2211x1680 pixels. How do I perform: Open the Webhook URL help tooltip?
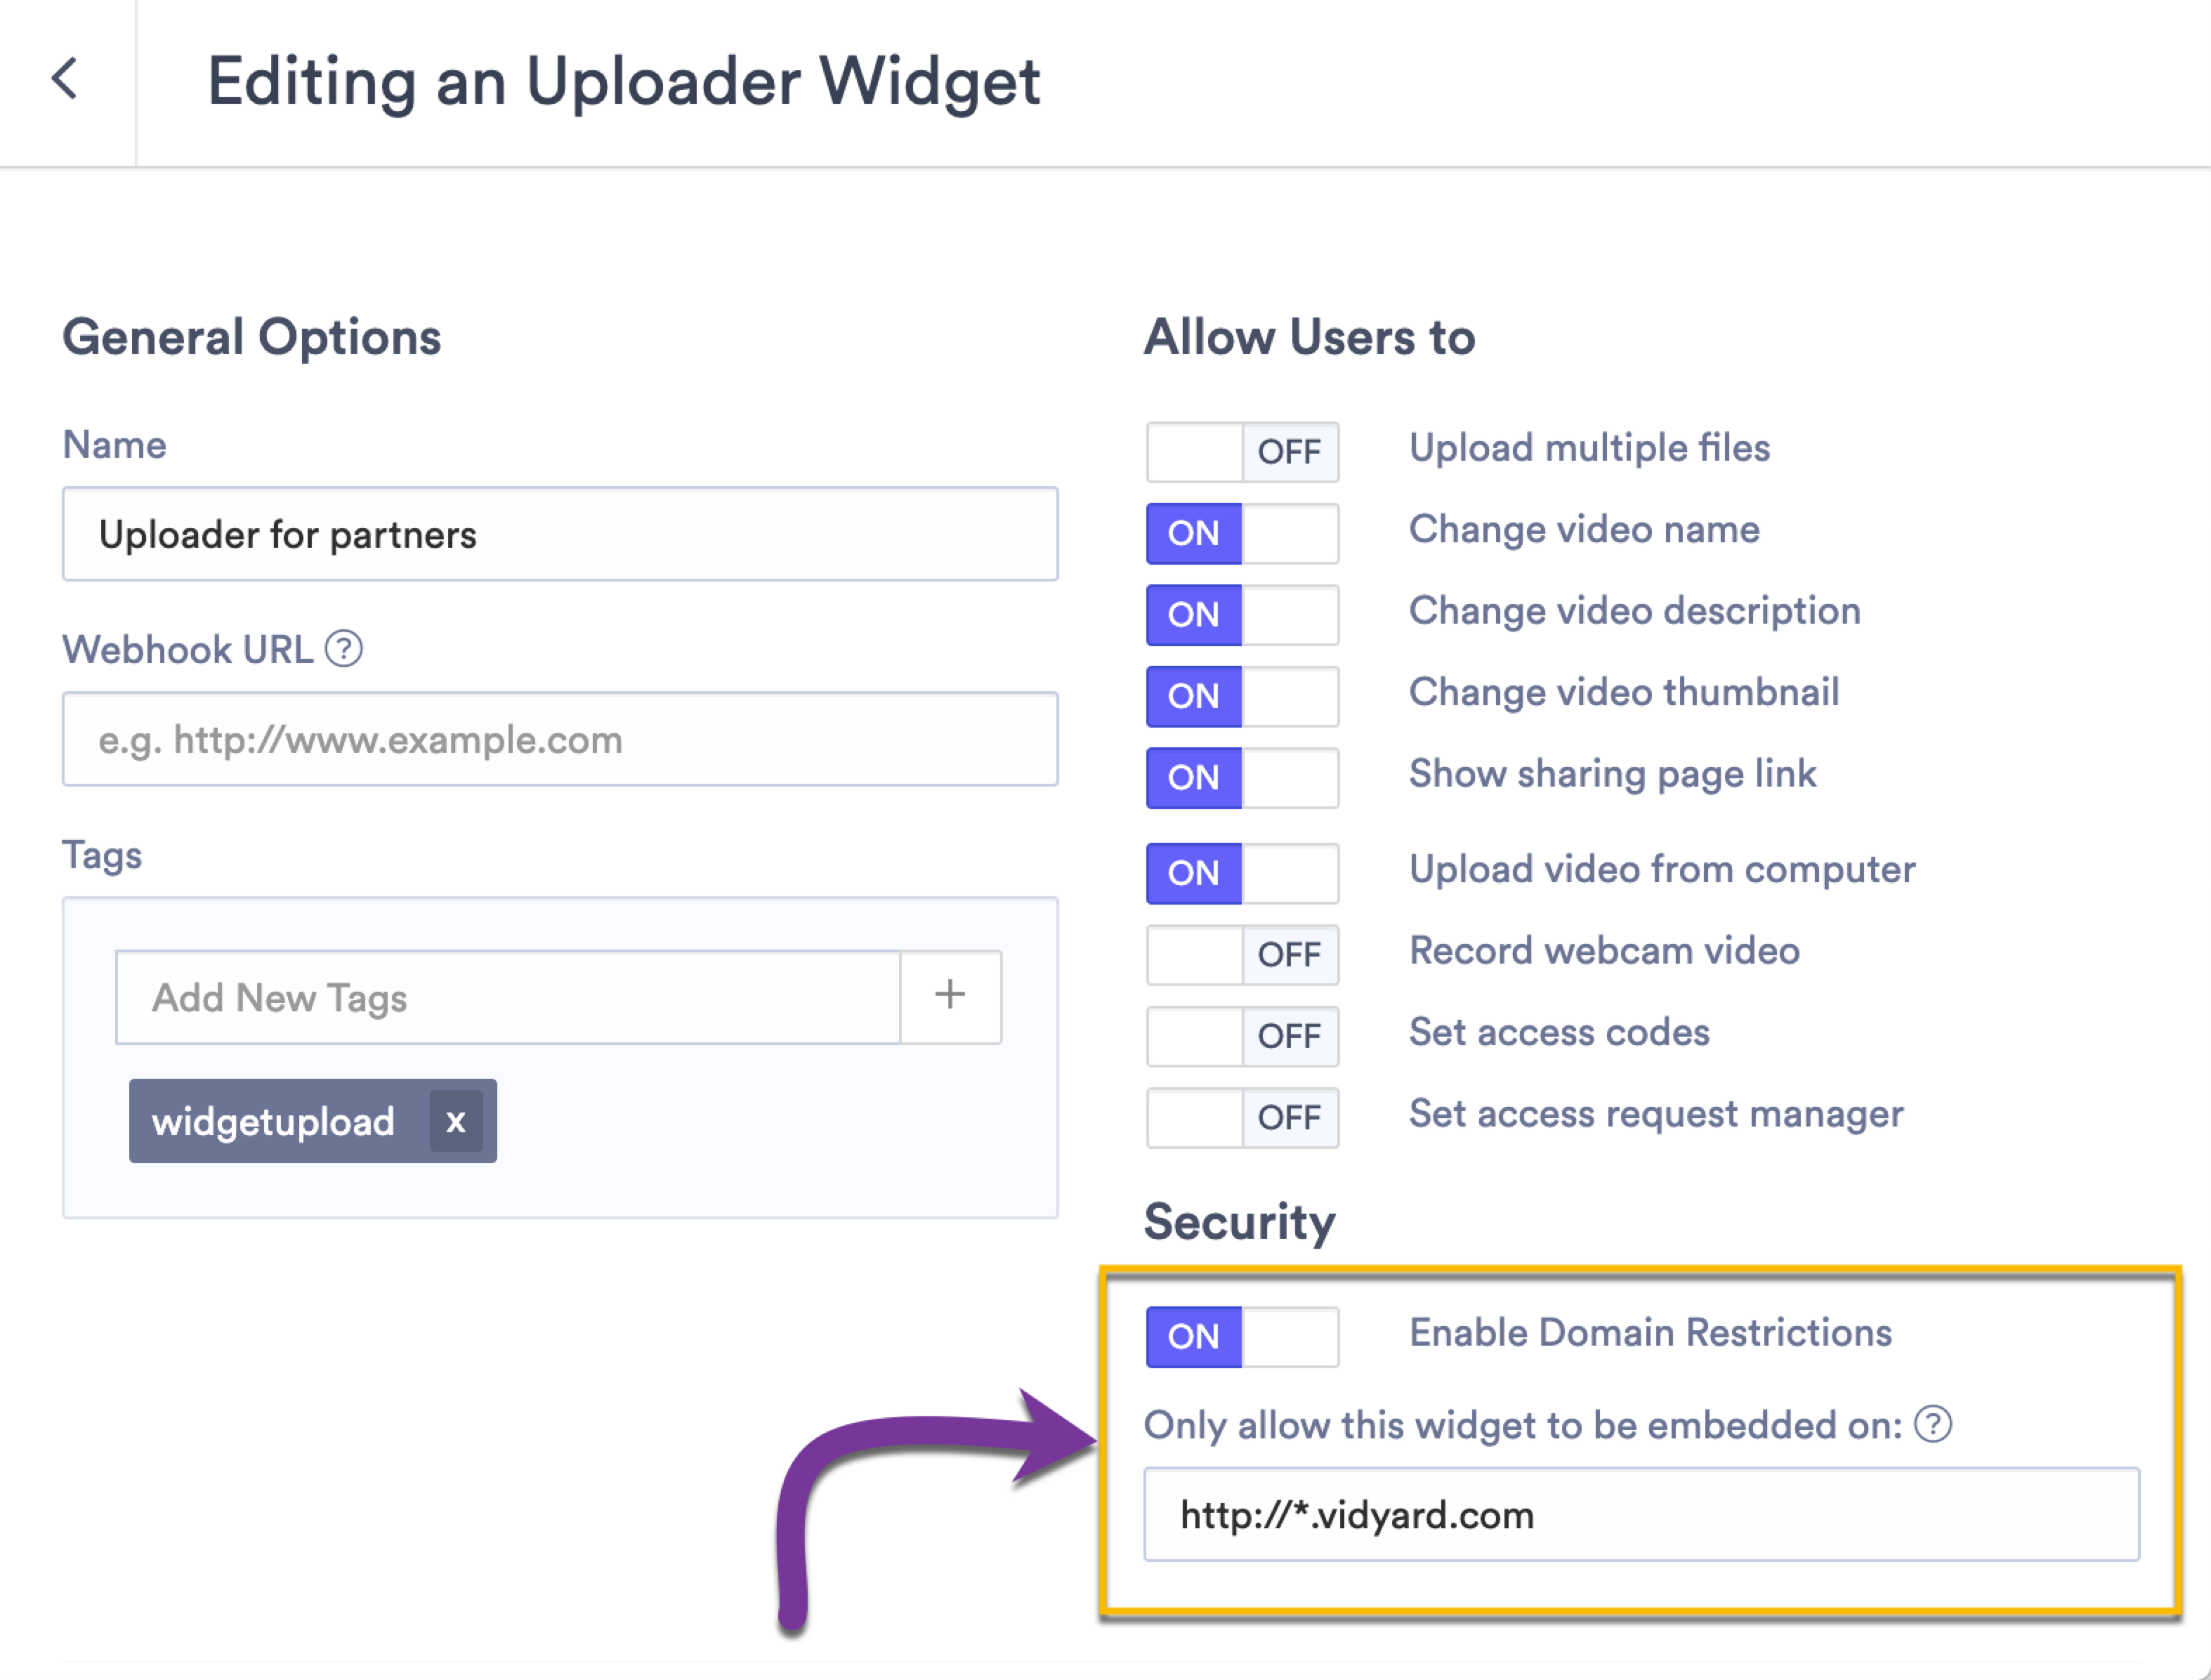click(x=345, y=650)
